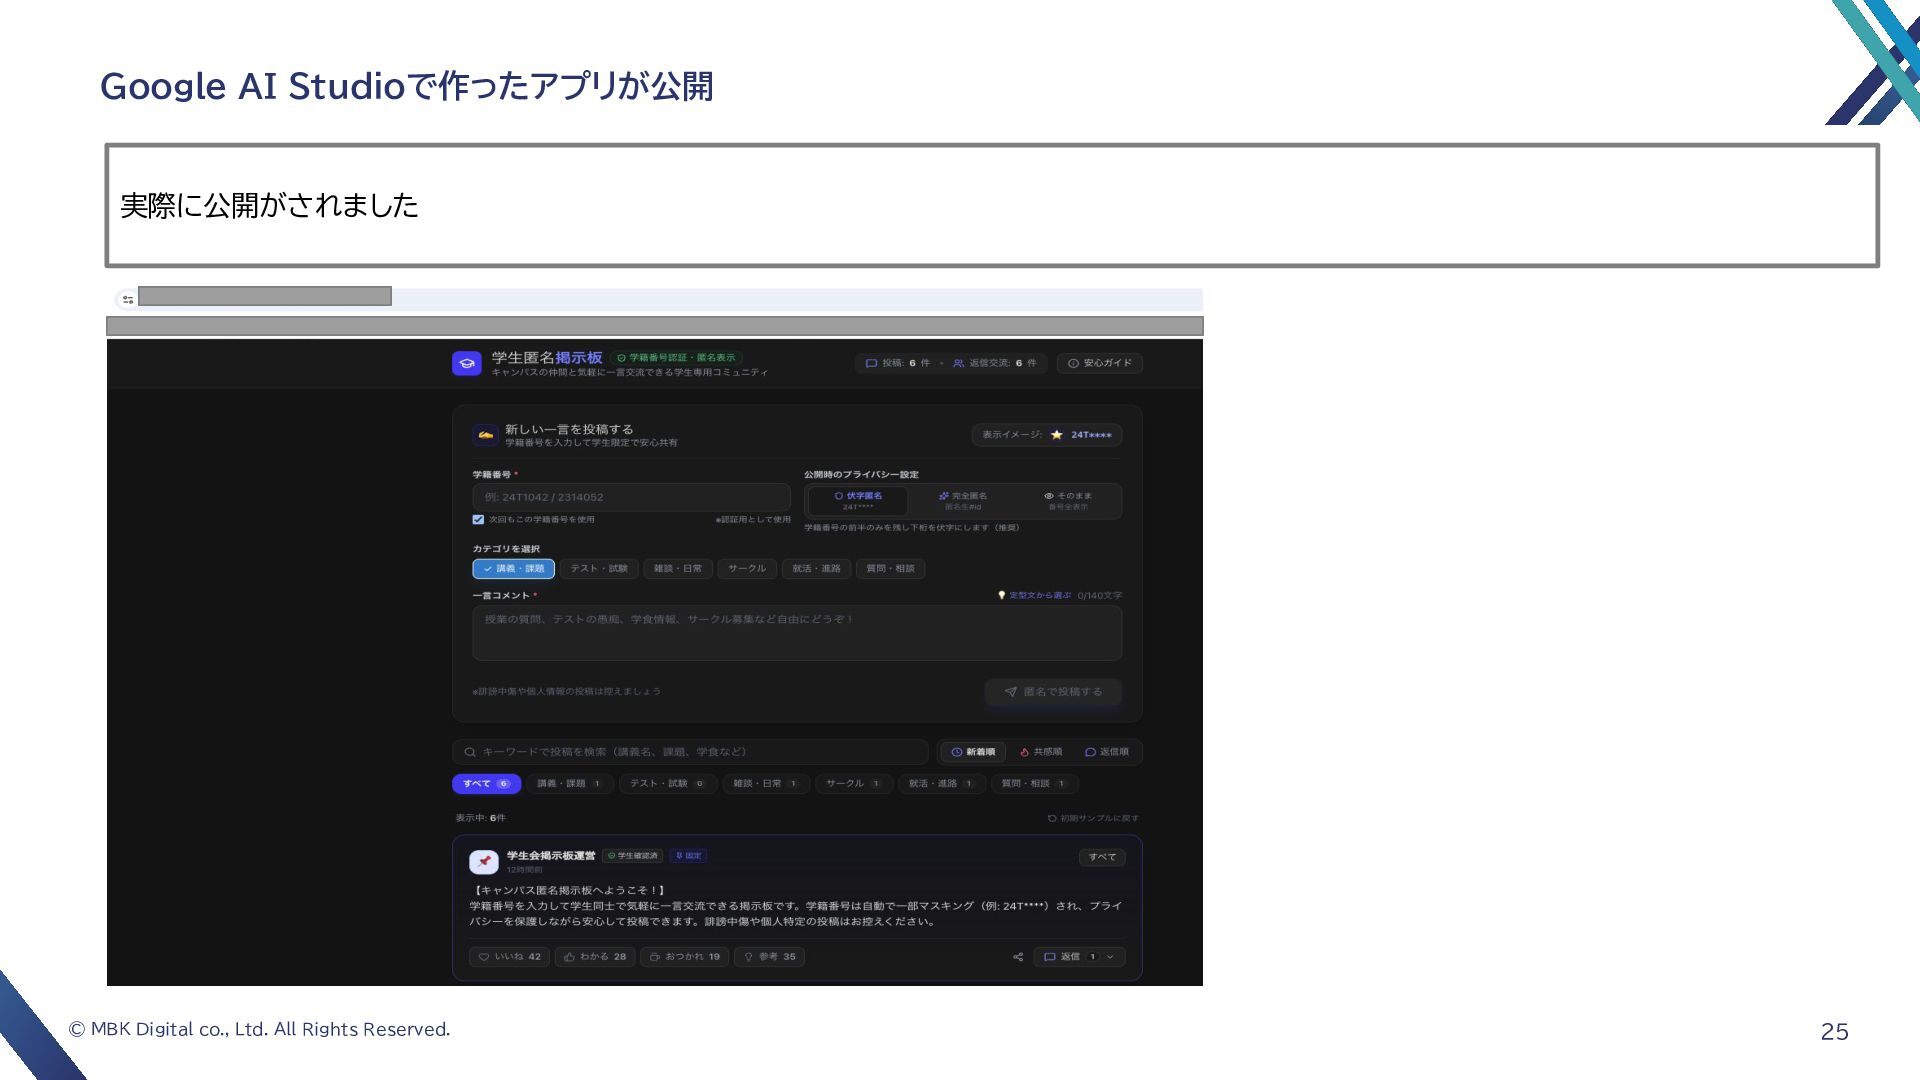Filter posts by サークル tab
The width and height of the screenshot is (1920, 1080).
(x=853, y=784)
